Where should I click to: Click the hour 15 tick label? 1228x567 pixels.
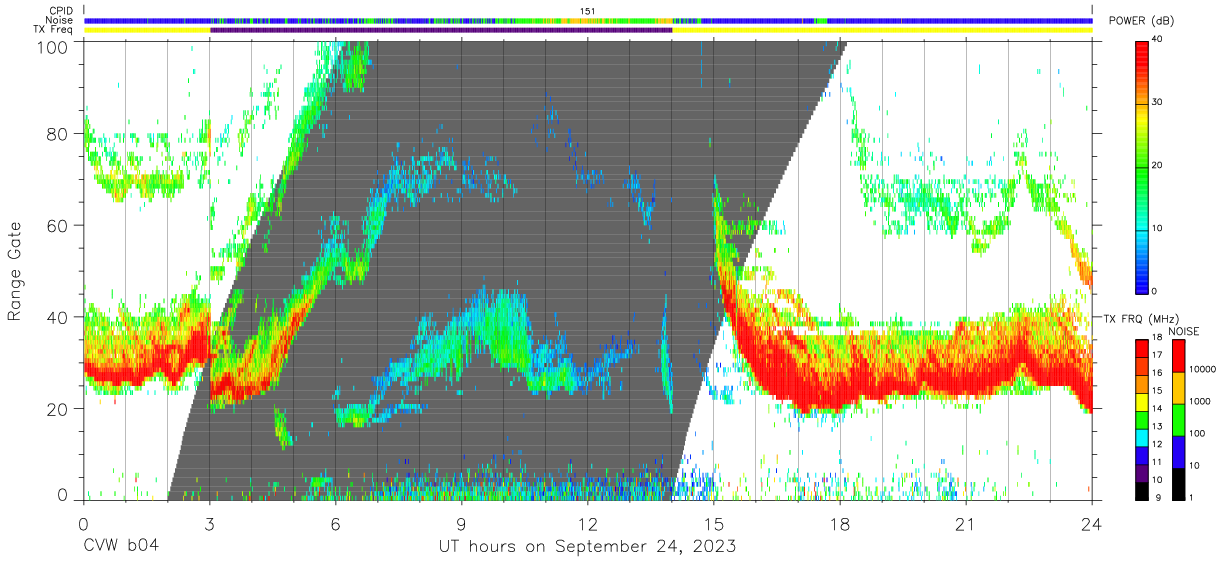click(x=714, y=523)
